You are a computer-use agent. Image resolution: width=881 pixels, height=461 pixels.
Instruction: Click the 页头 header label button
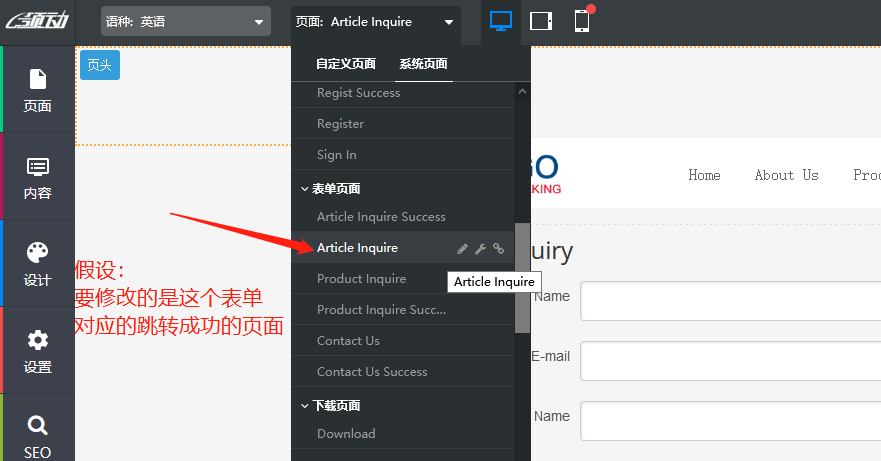click(100, 65)
